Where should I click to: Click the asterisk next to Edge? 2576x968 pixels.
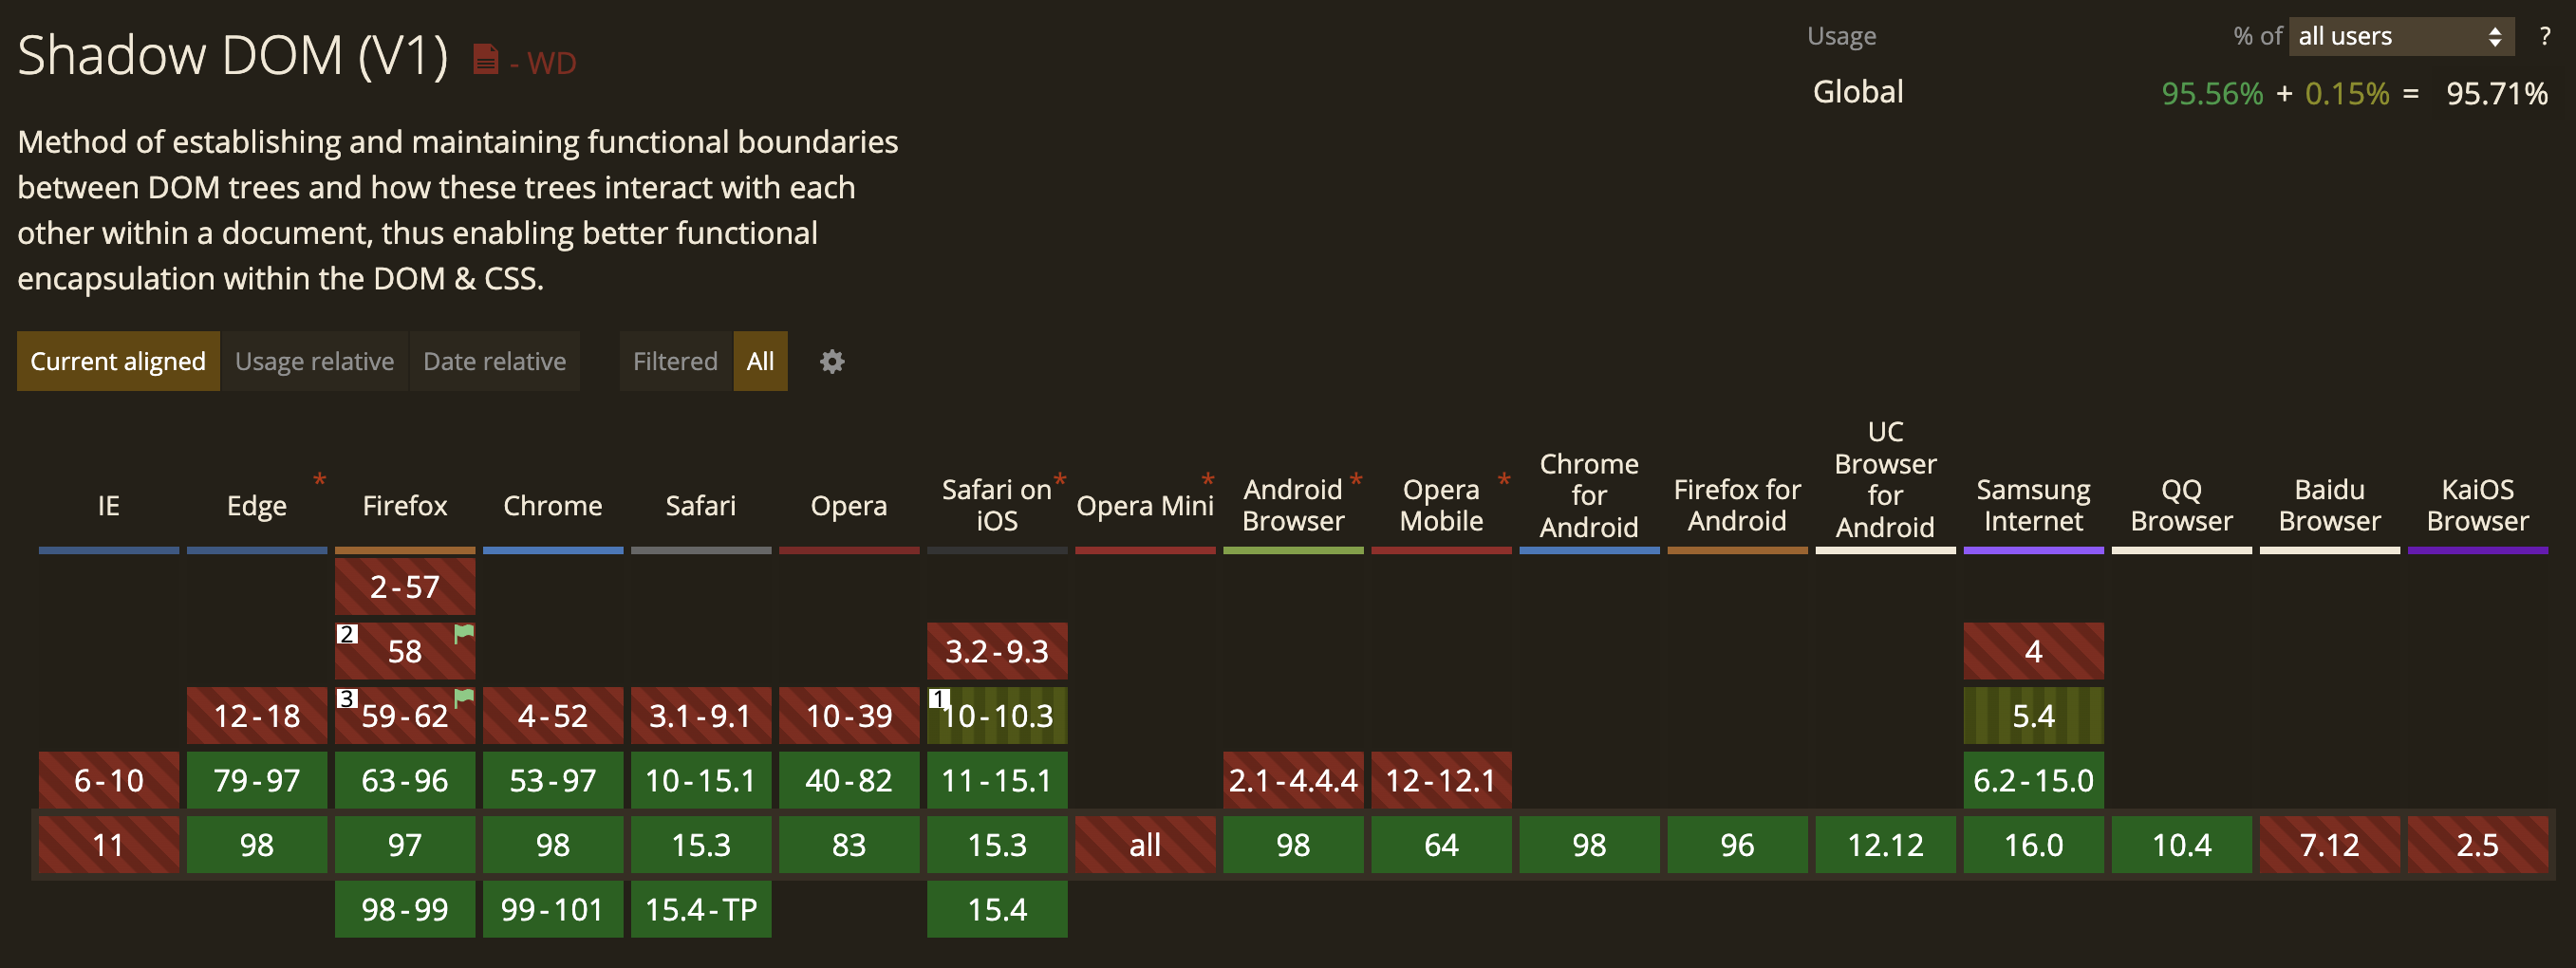[320, 481]
